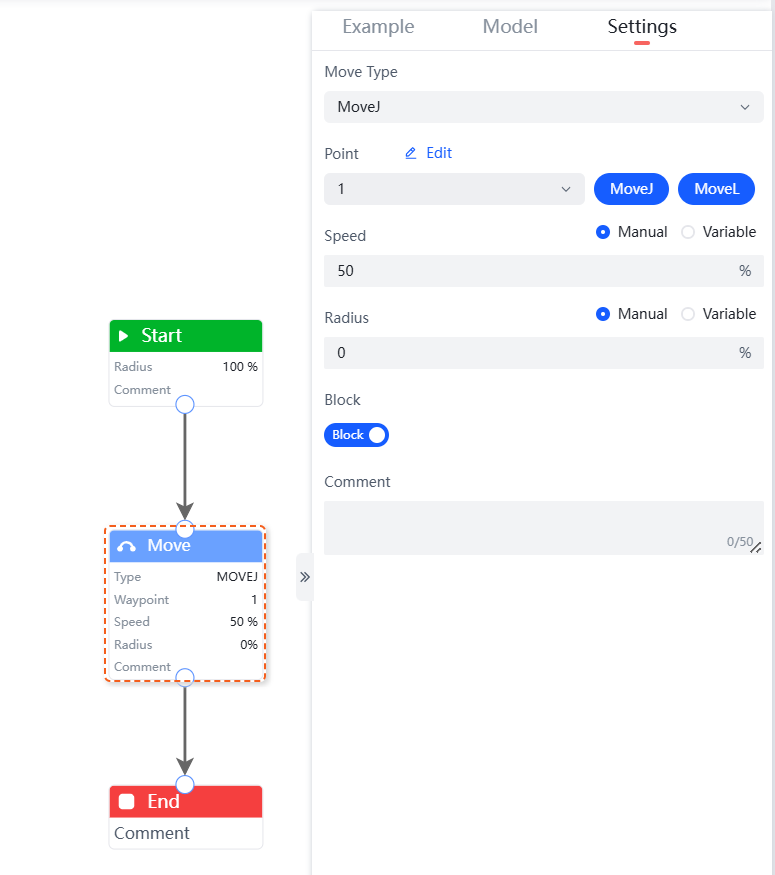
Task: Click the pencil Edit icon beside Point
Action: tap(410, 153)
